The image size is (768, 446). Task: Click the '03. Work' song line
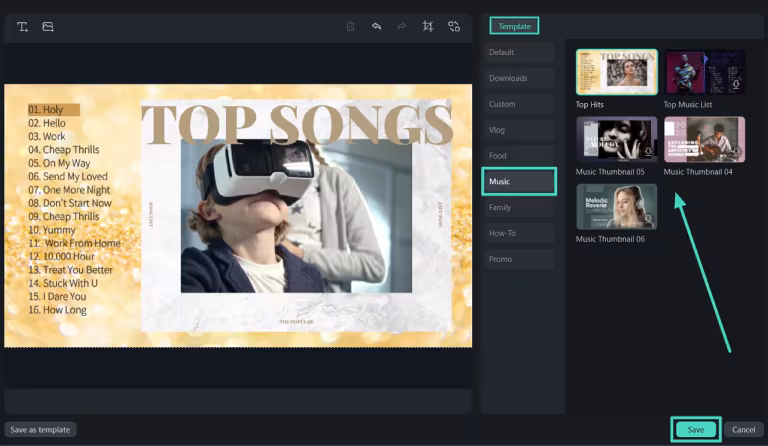tap(47, 137)
